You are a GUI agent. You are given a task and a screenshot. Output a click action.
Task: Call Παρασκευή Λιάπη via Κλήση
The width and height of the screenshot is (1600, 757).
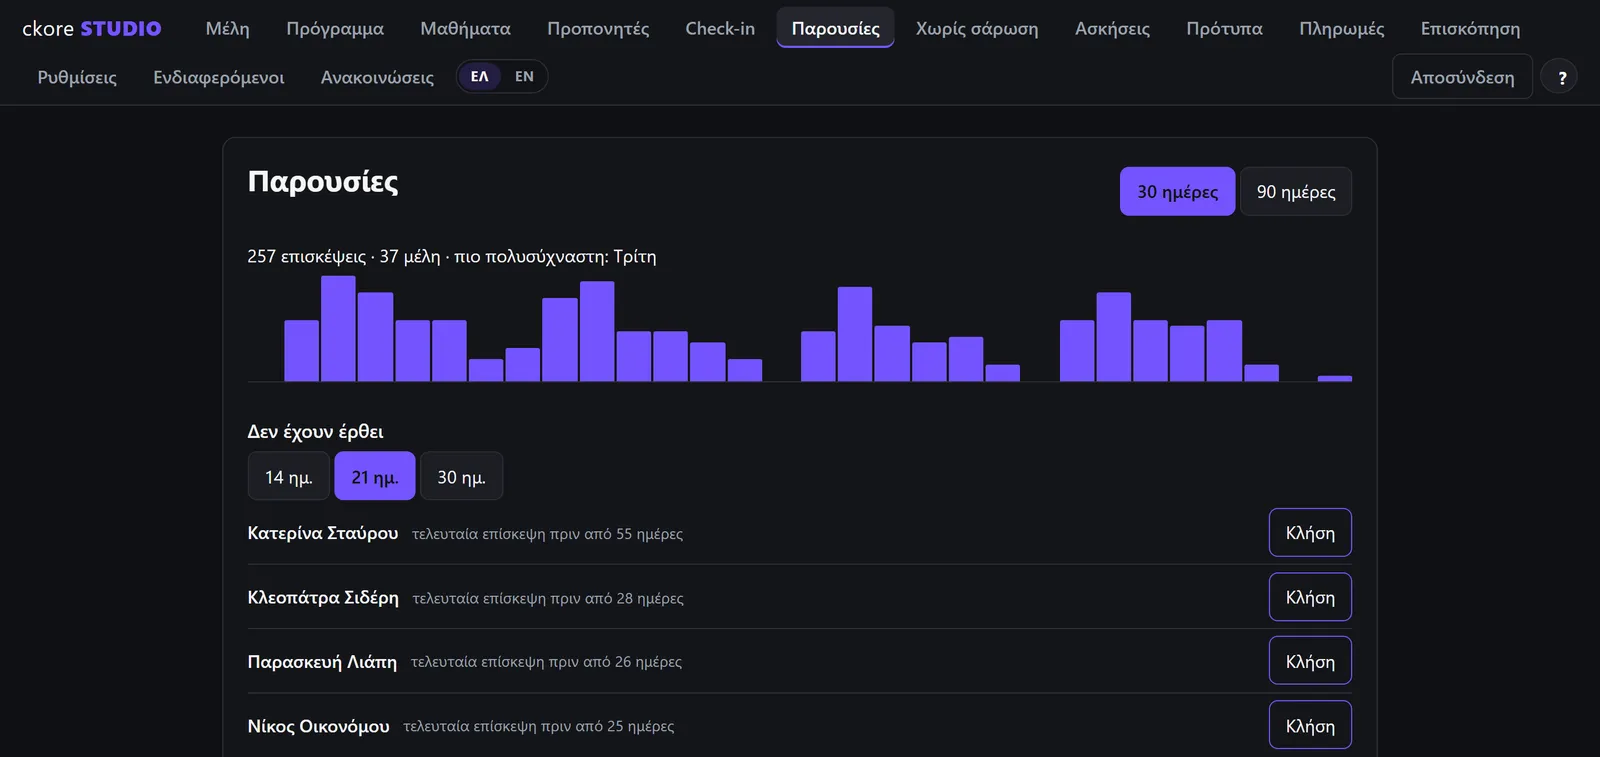(1310, 661)
